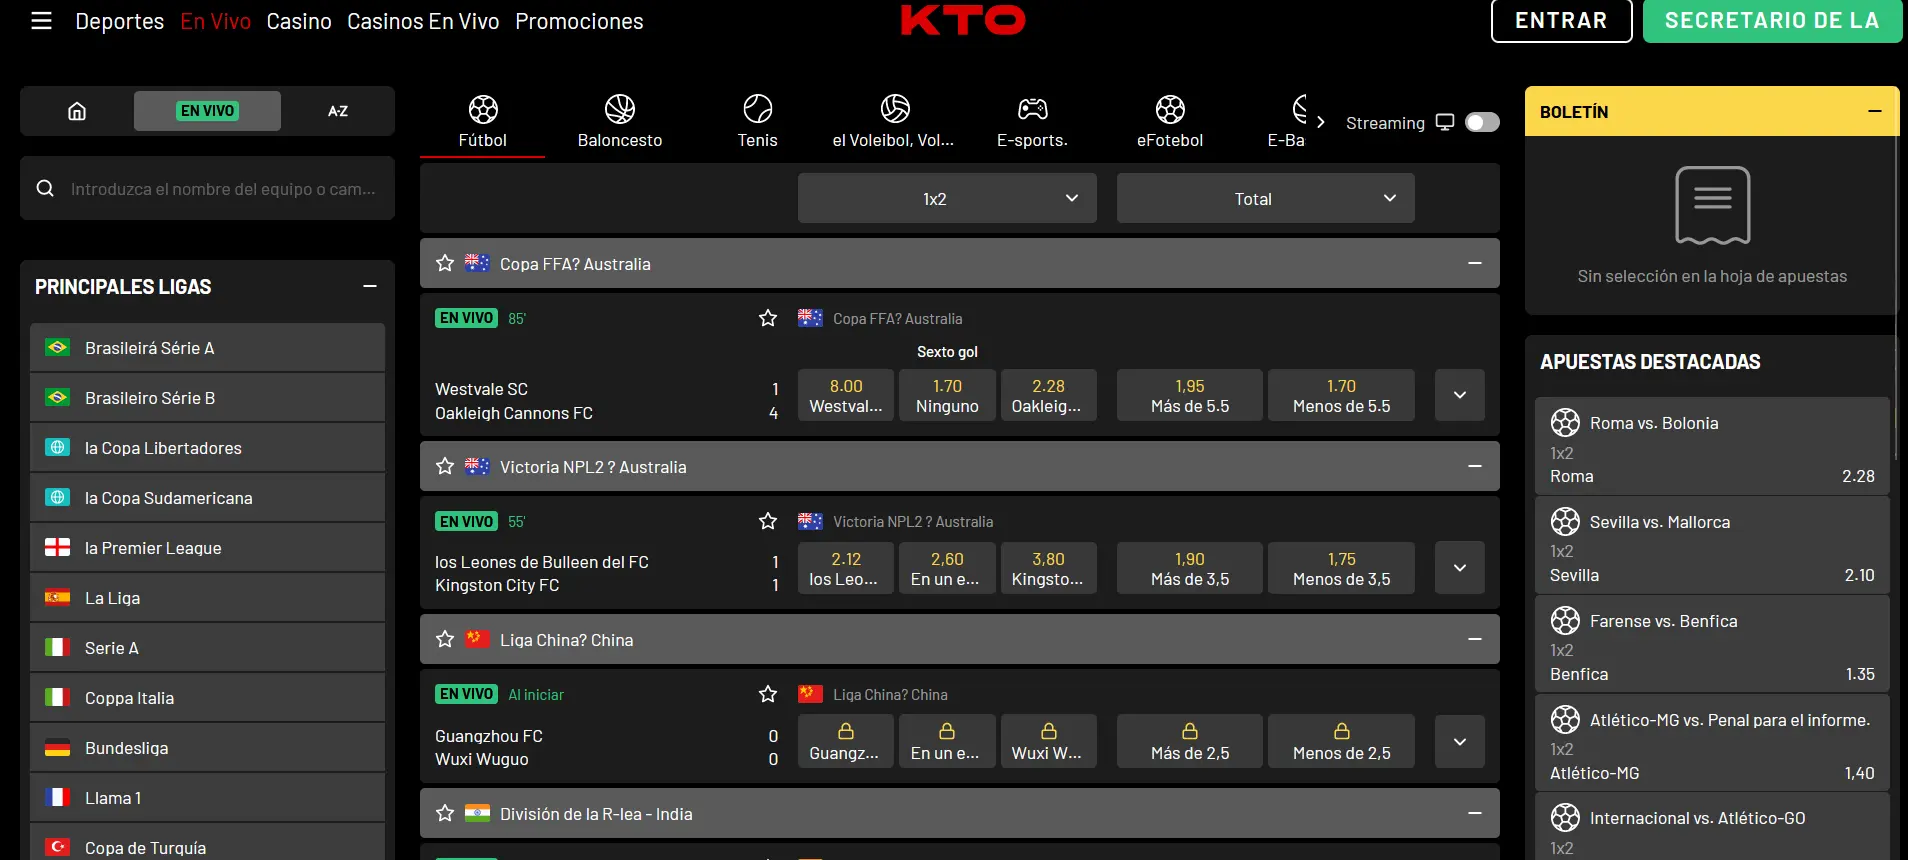Expand more markets for Guangzhou FC match
This screenshot has width=1908, height=860.
(x=1460, y=741)
